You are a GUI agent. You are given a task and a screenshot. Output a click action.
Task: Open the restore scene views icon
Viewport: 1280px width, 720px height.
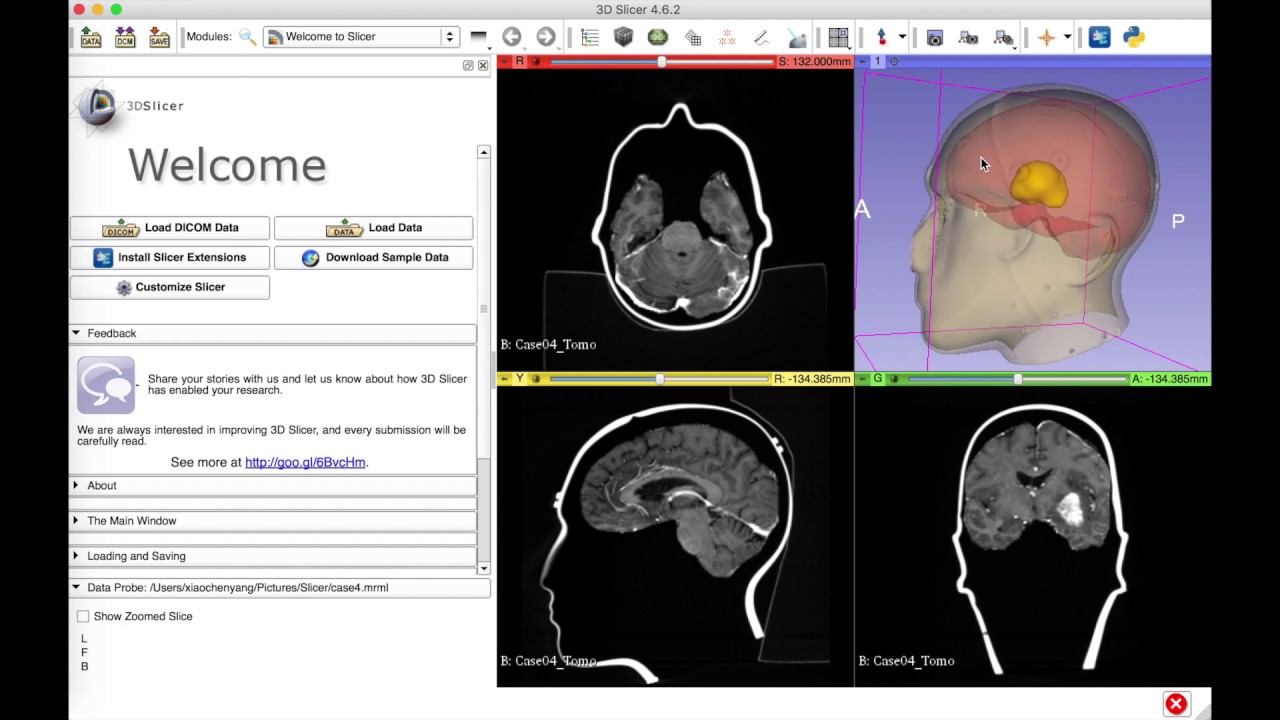(1003, 38)
